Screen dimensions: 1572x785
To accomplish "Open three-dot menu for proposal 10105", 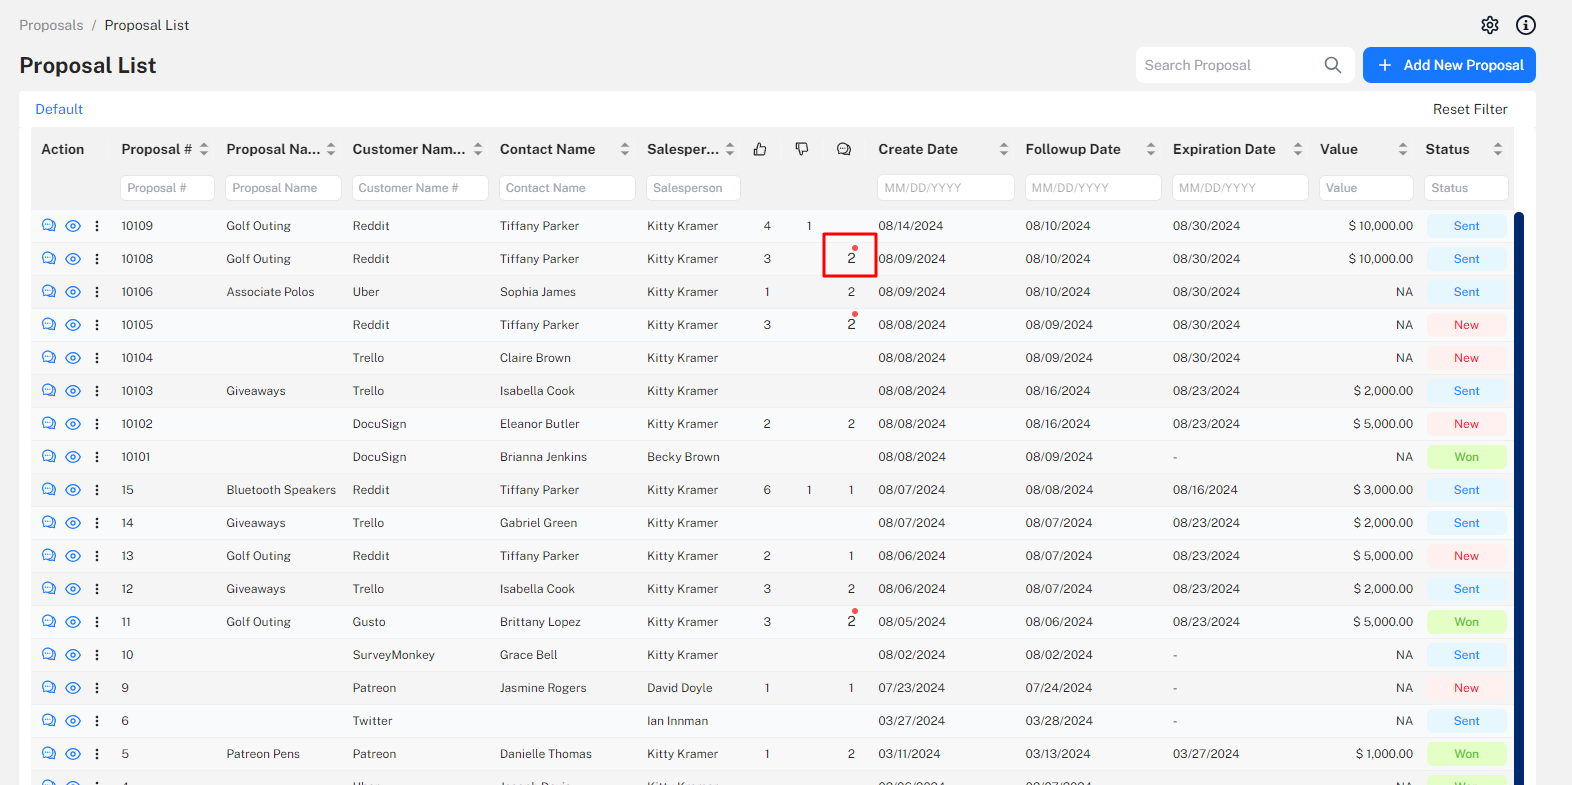I will click(x=97, y=325).
